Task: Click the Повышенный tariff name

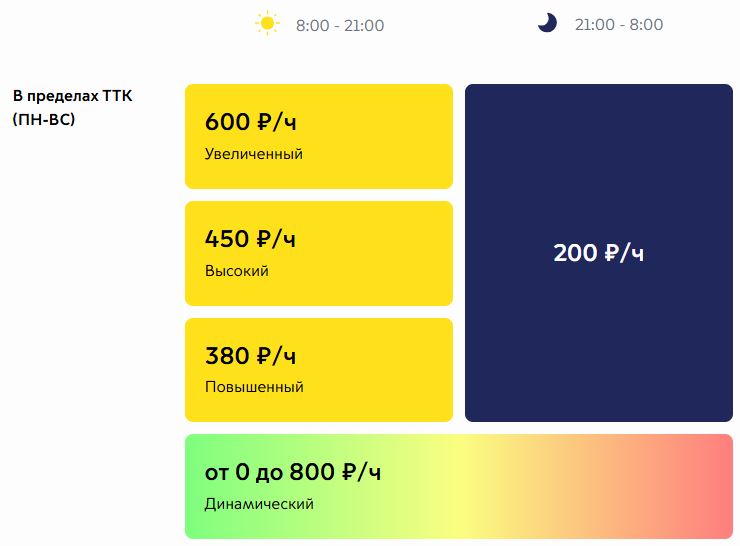Action: click(x=254, y=387)
